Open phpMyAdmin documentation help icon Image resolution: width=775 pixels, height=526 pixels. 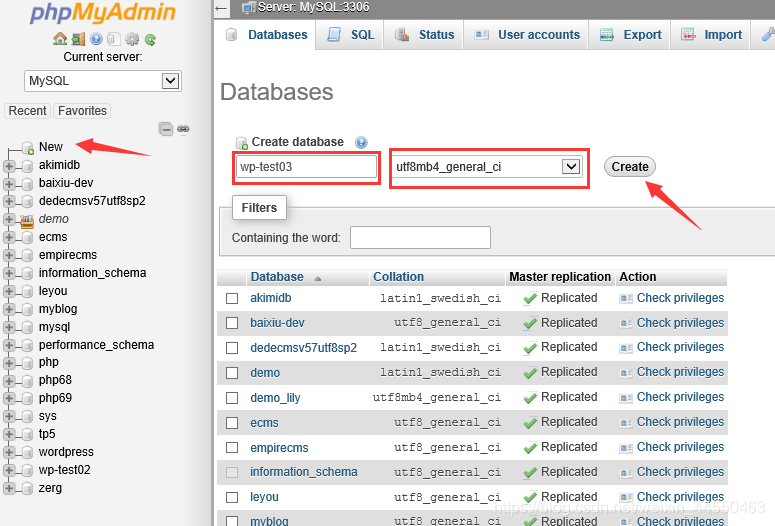[x=96, y=39]
